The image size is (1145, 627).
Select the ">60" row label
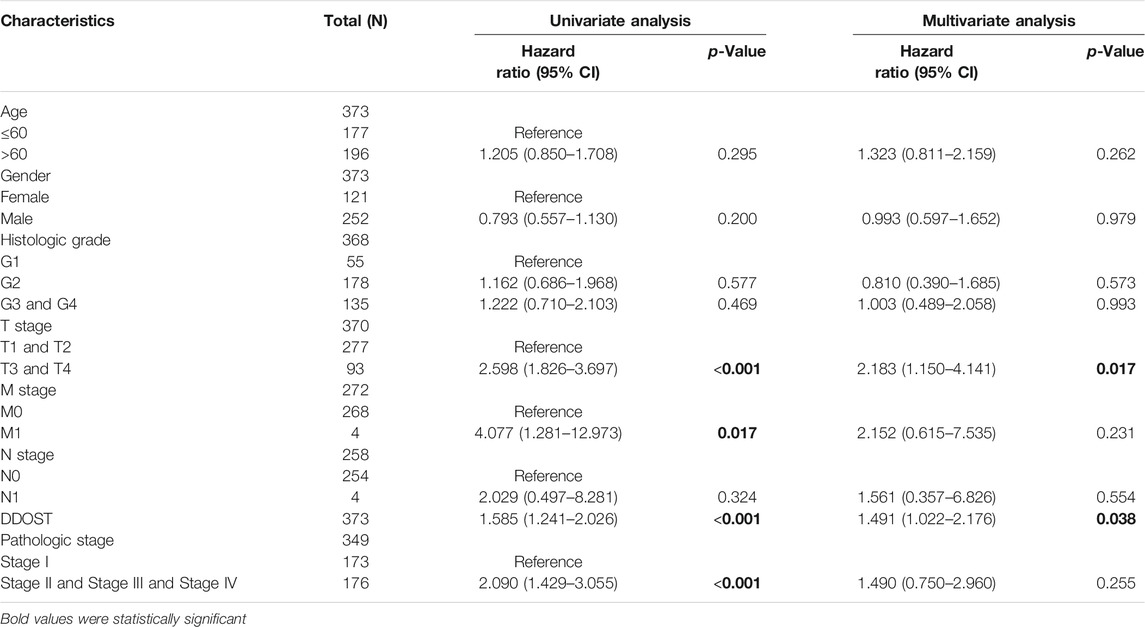(14, 155)
